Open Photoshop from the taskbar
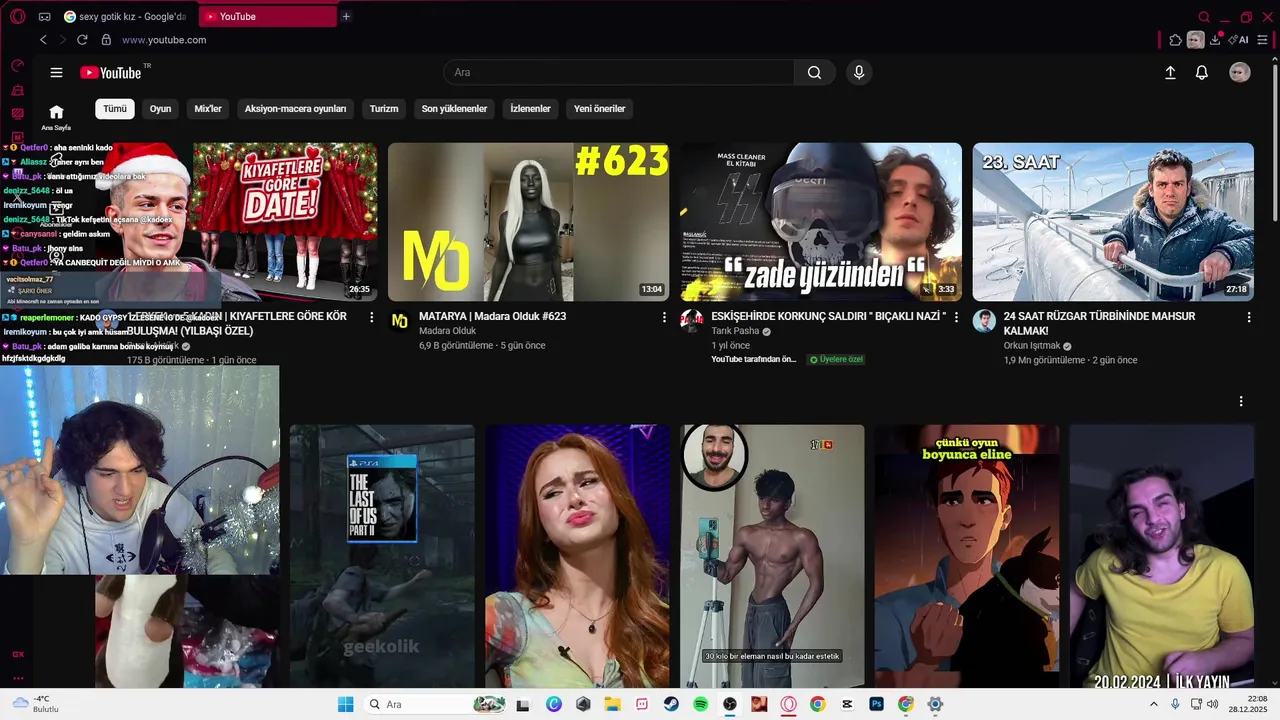 tap(877, 704)
